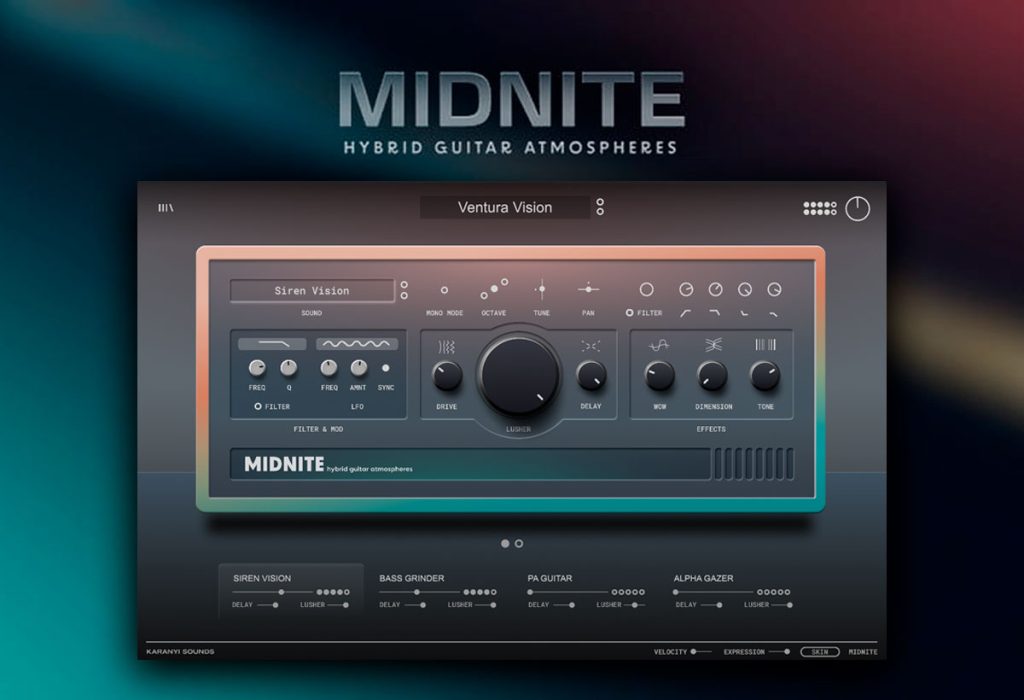Toggle the LFO SYNC button
Screen dimensions: 1024x700
[386, 368]
